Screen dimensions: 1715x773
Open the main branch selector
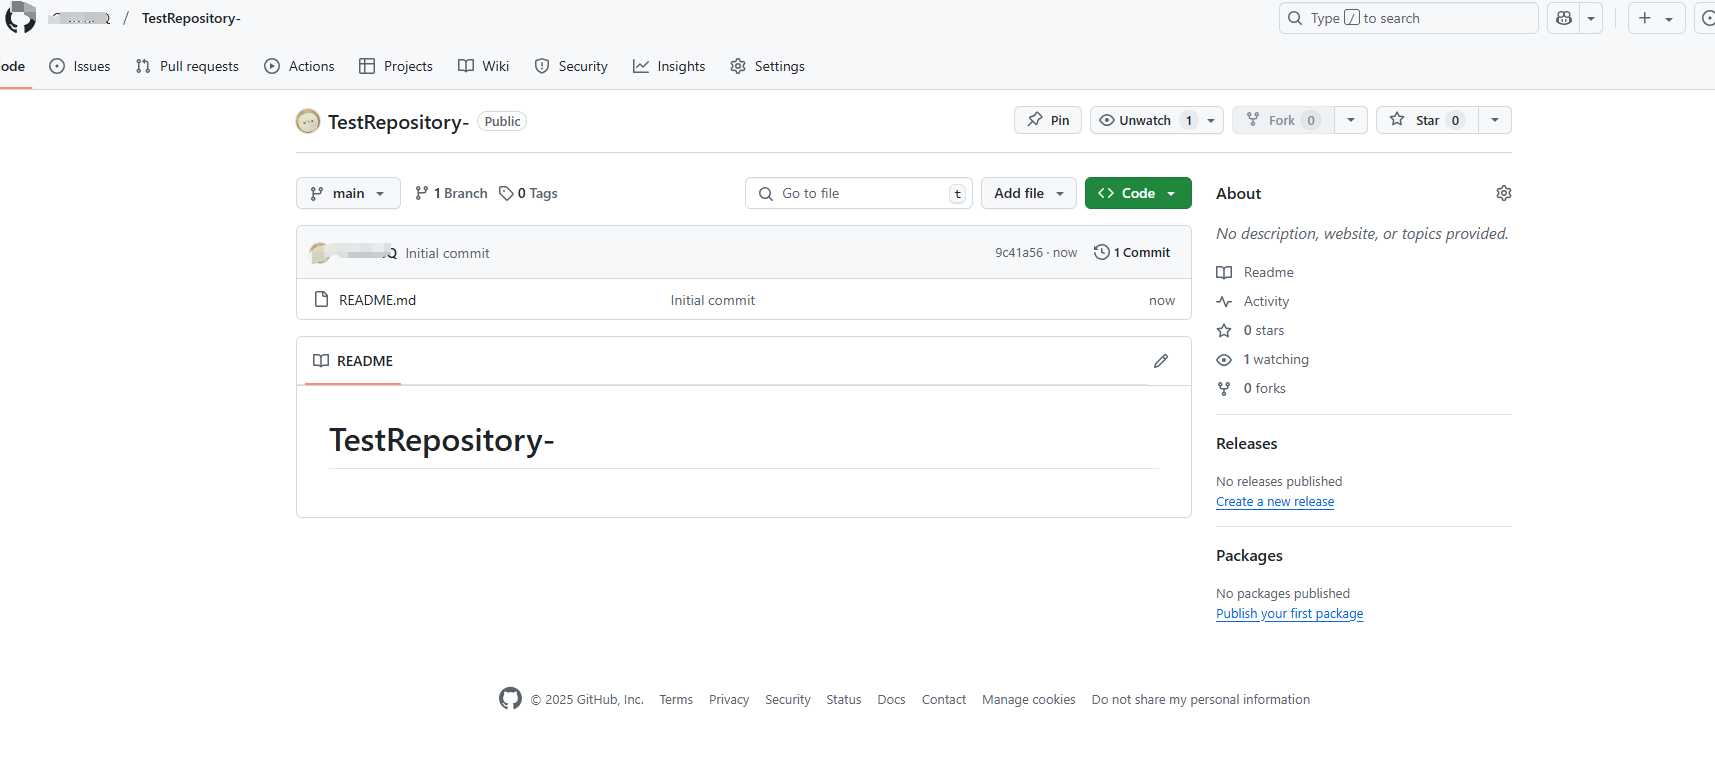(x=348, y=193)
